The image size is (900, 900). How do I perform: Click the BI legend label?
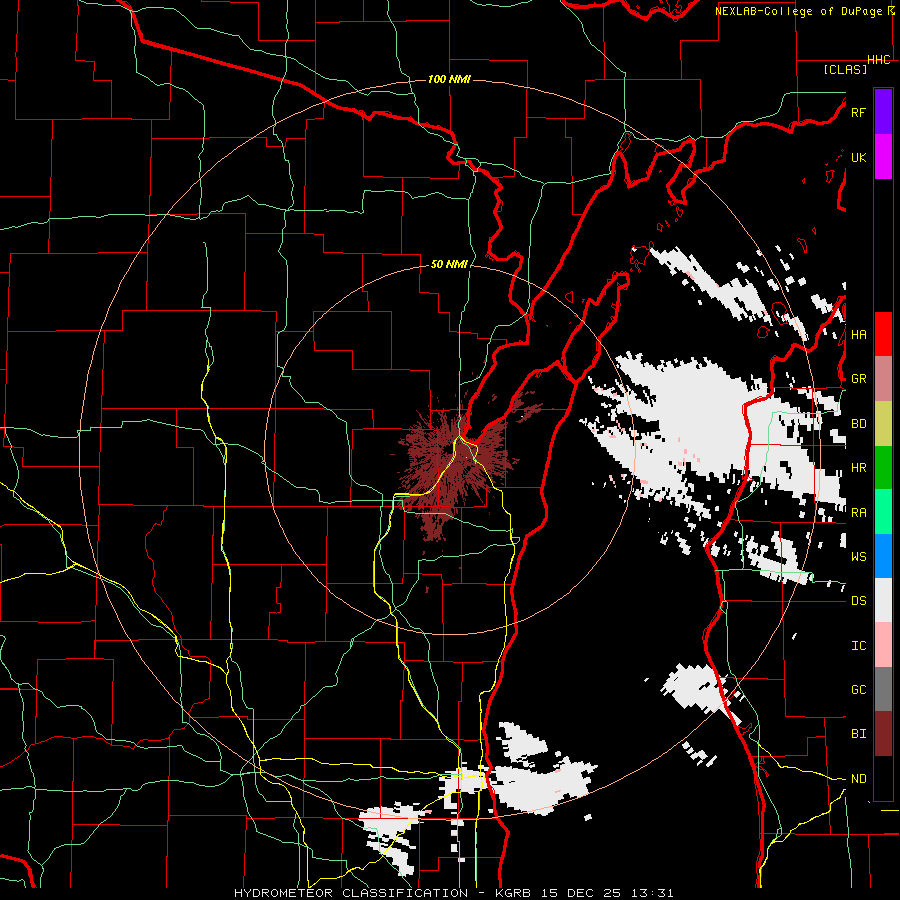(858, 734)
